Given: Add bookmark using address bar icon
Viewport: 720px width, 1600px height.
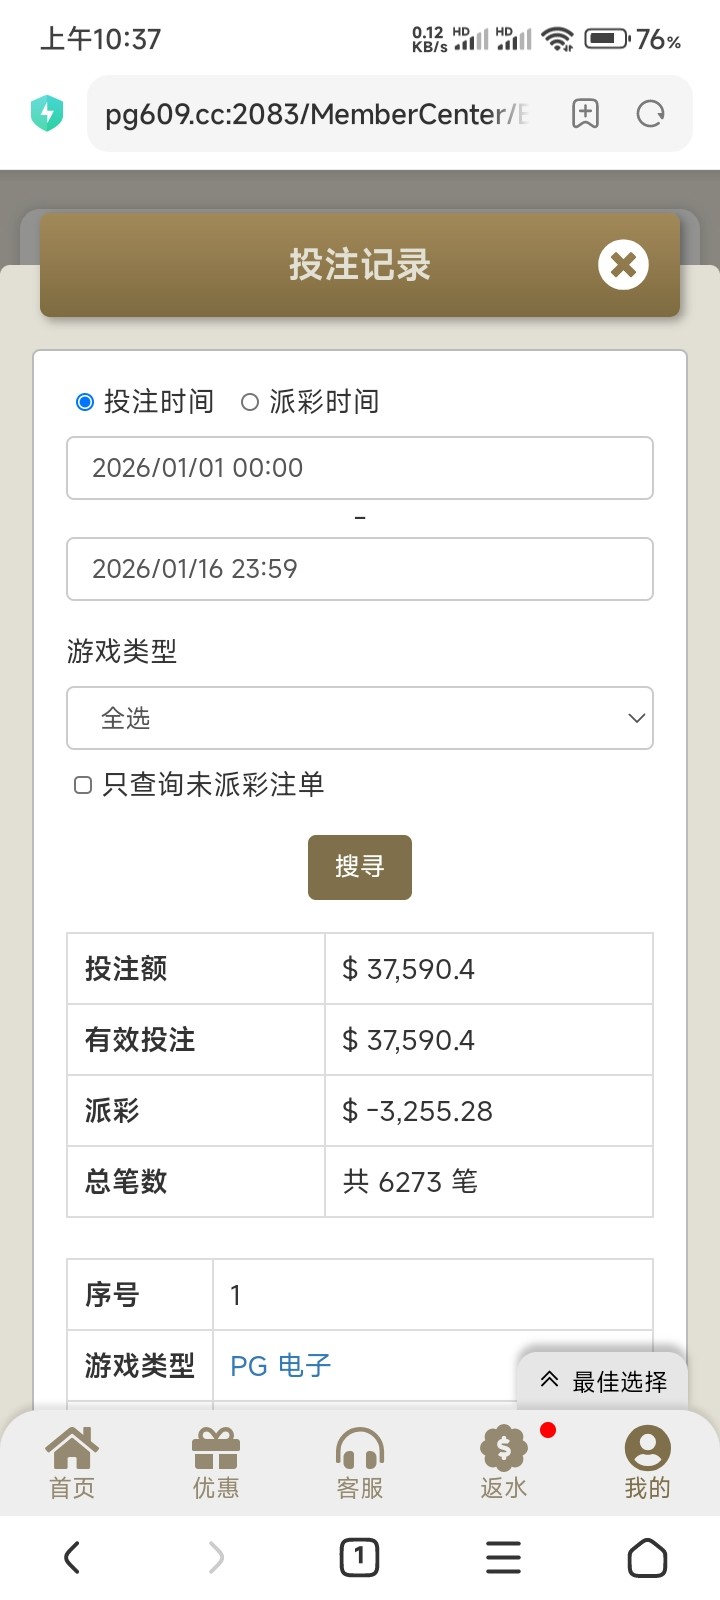Looking at the screenshot, I should [x=585, y=114].
